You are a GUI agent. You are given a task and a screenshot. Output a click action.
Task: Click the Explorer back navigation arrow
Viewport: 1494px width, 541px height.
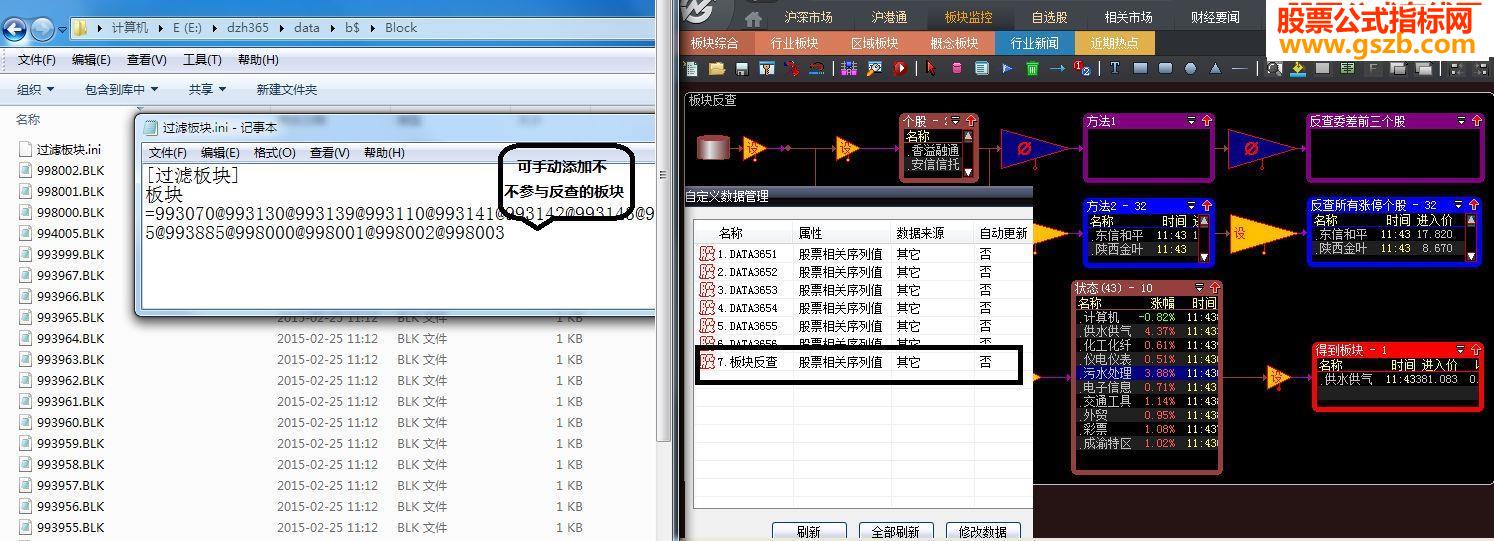click(x=15, y=29)
